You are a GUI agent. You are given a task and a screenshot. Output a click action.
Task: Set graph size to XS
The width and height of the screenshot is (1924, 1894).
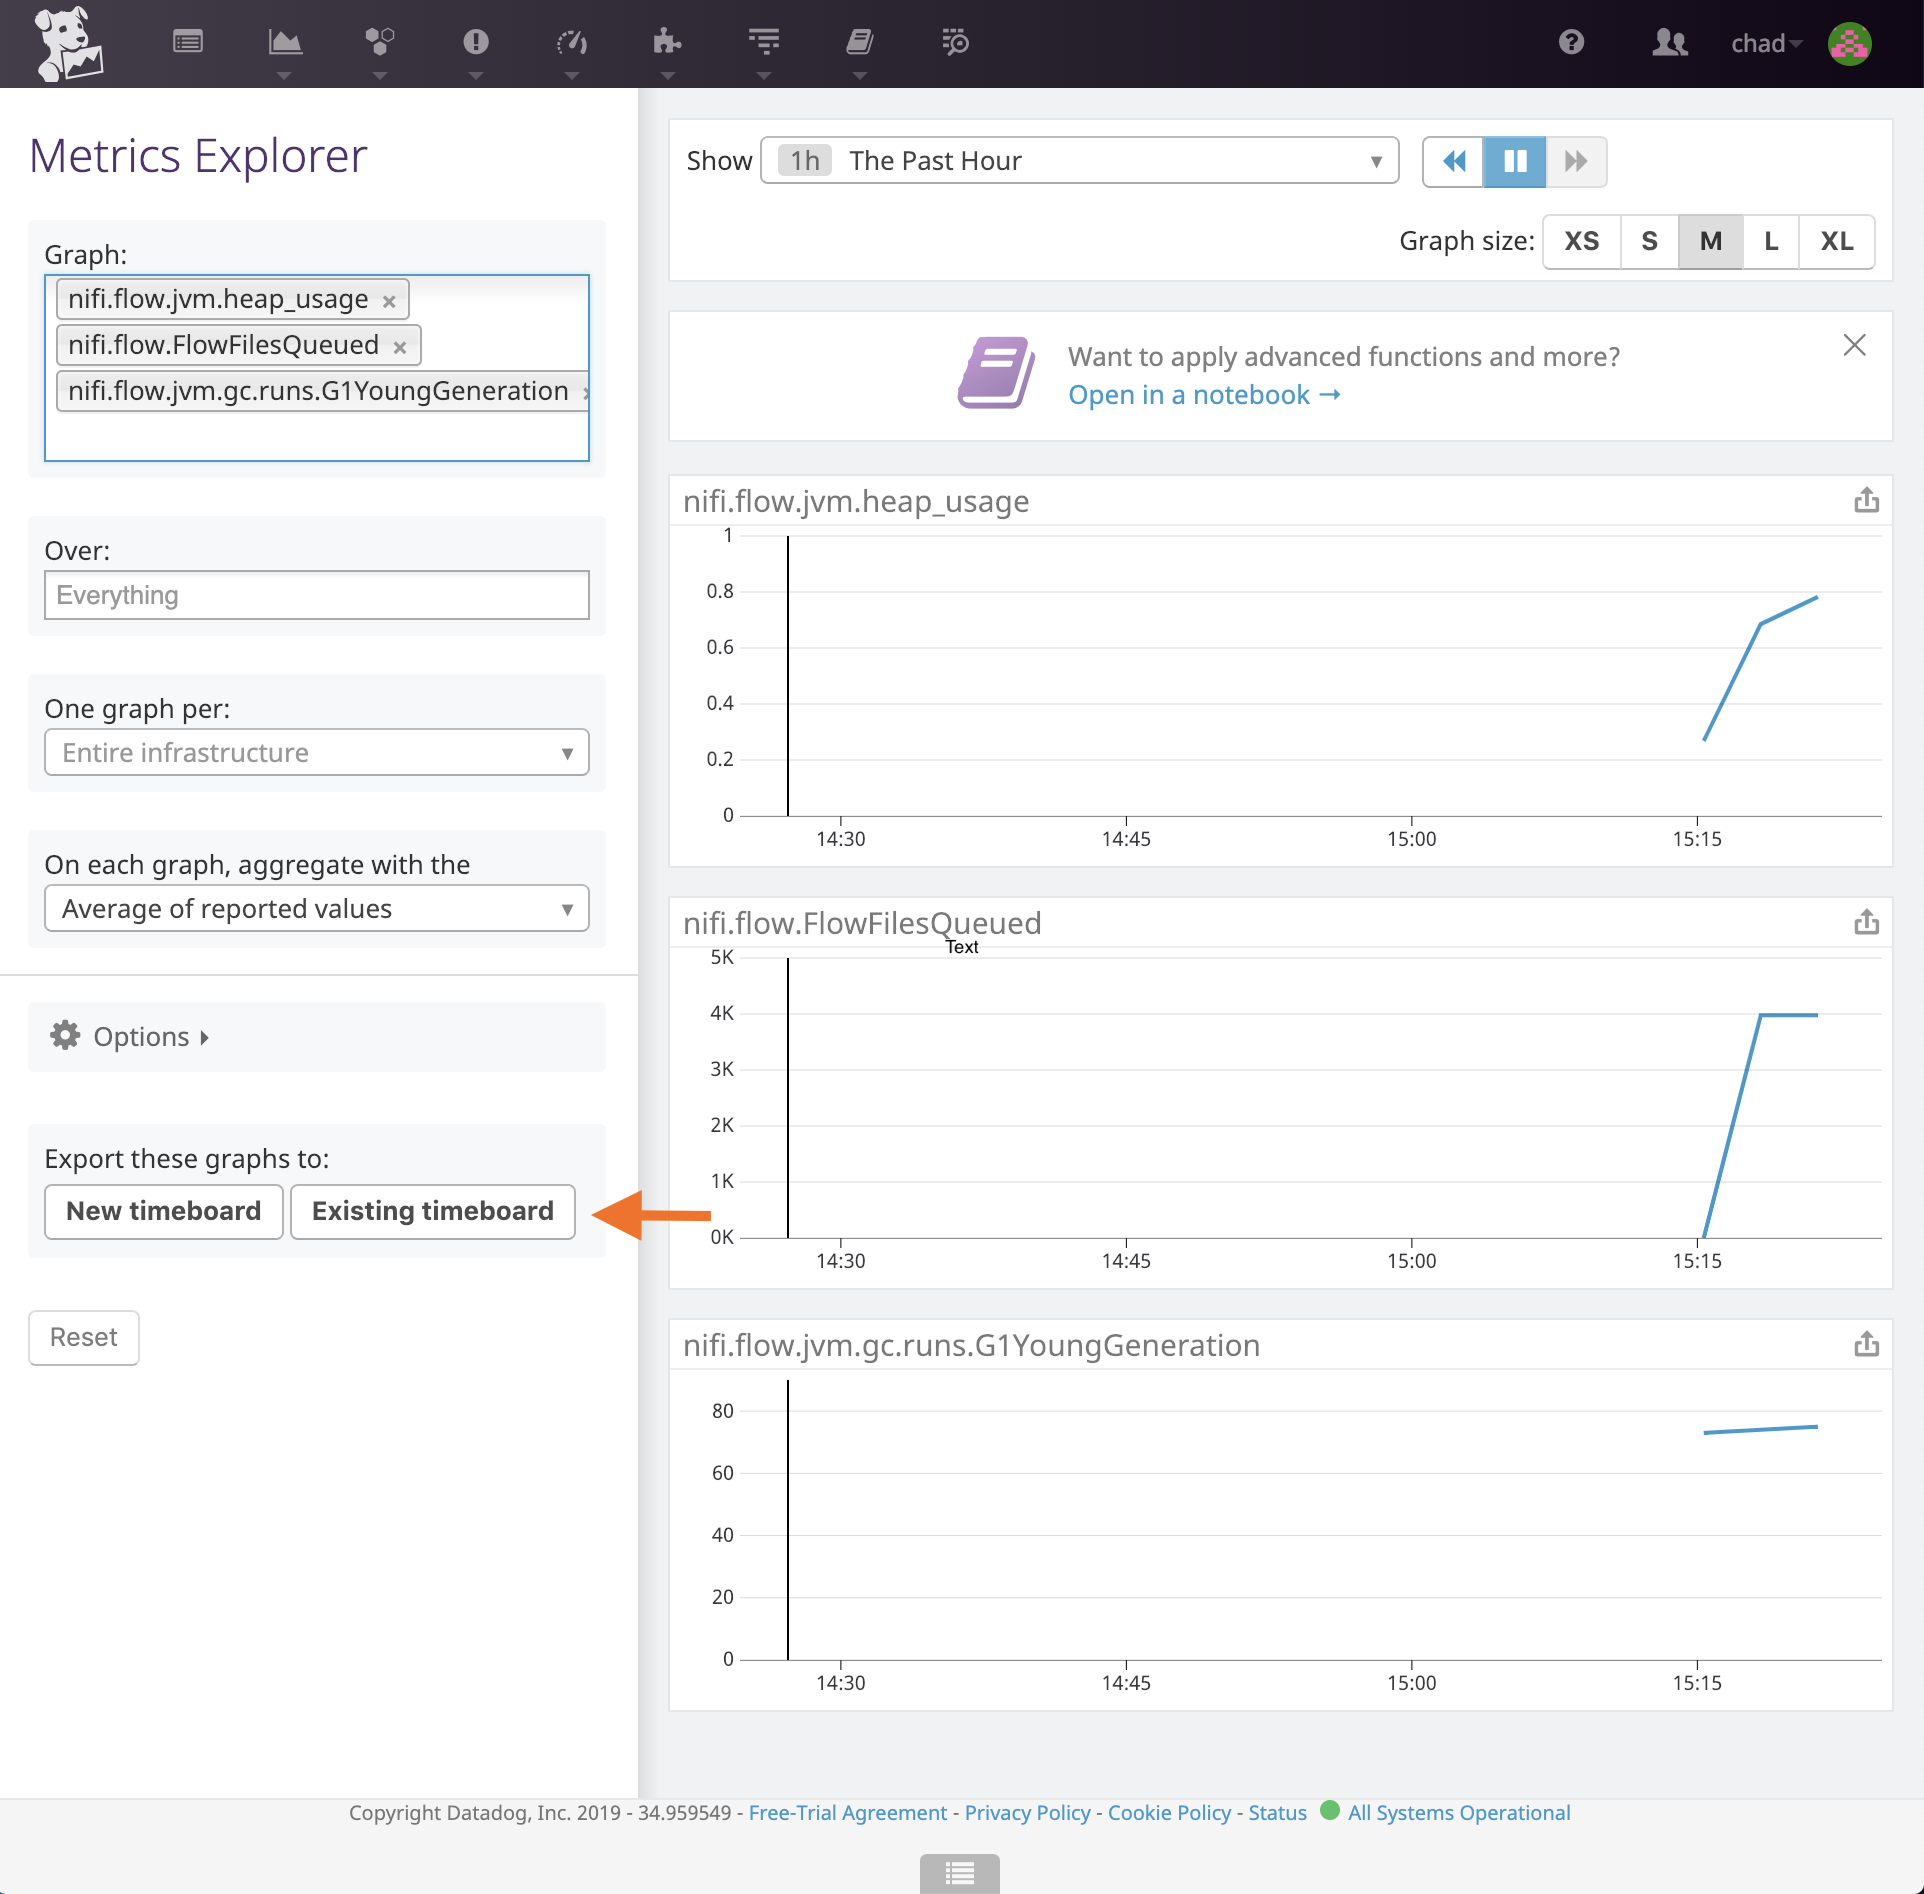[1582, 241]
